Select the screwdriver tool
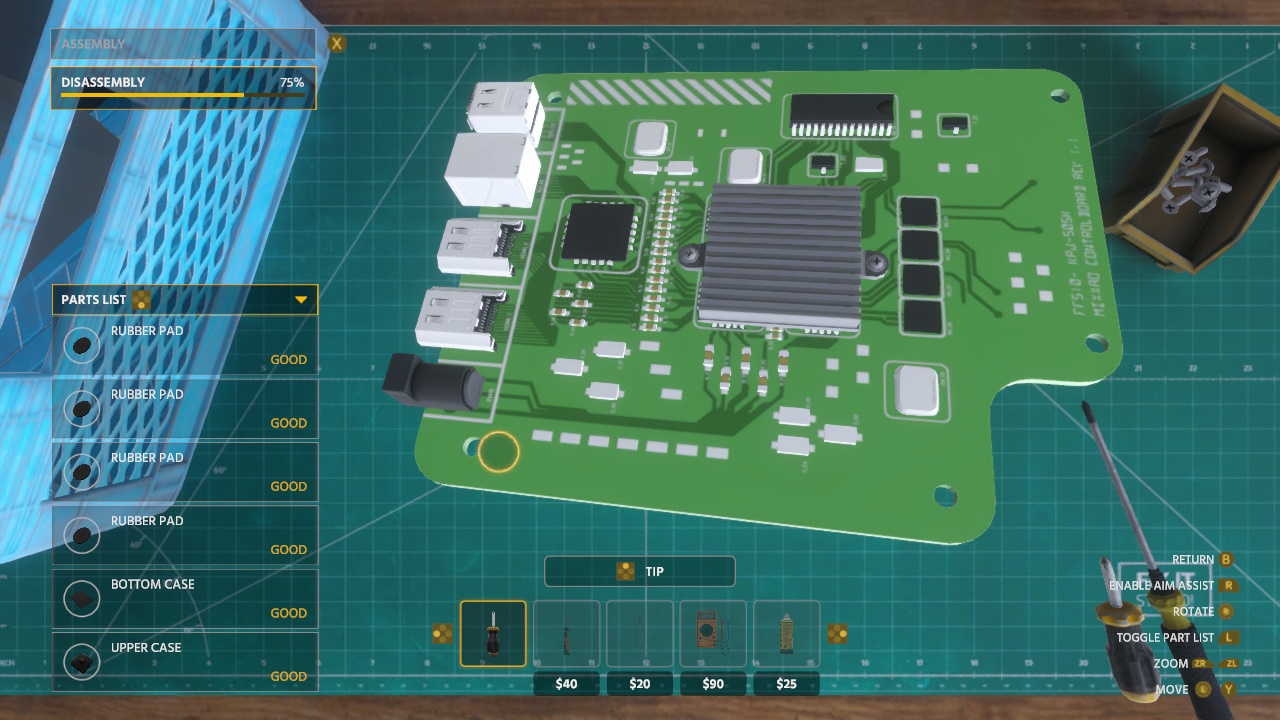This screenshot has width=1280, height=720. point(493,632)
